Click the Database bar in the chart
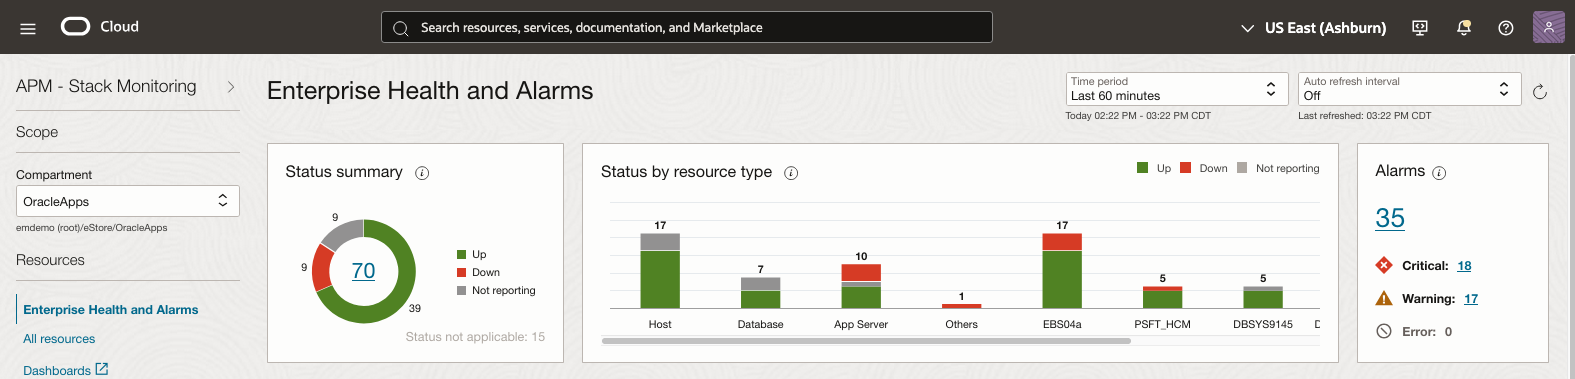 (x=760, y=292)
